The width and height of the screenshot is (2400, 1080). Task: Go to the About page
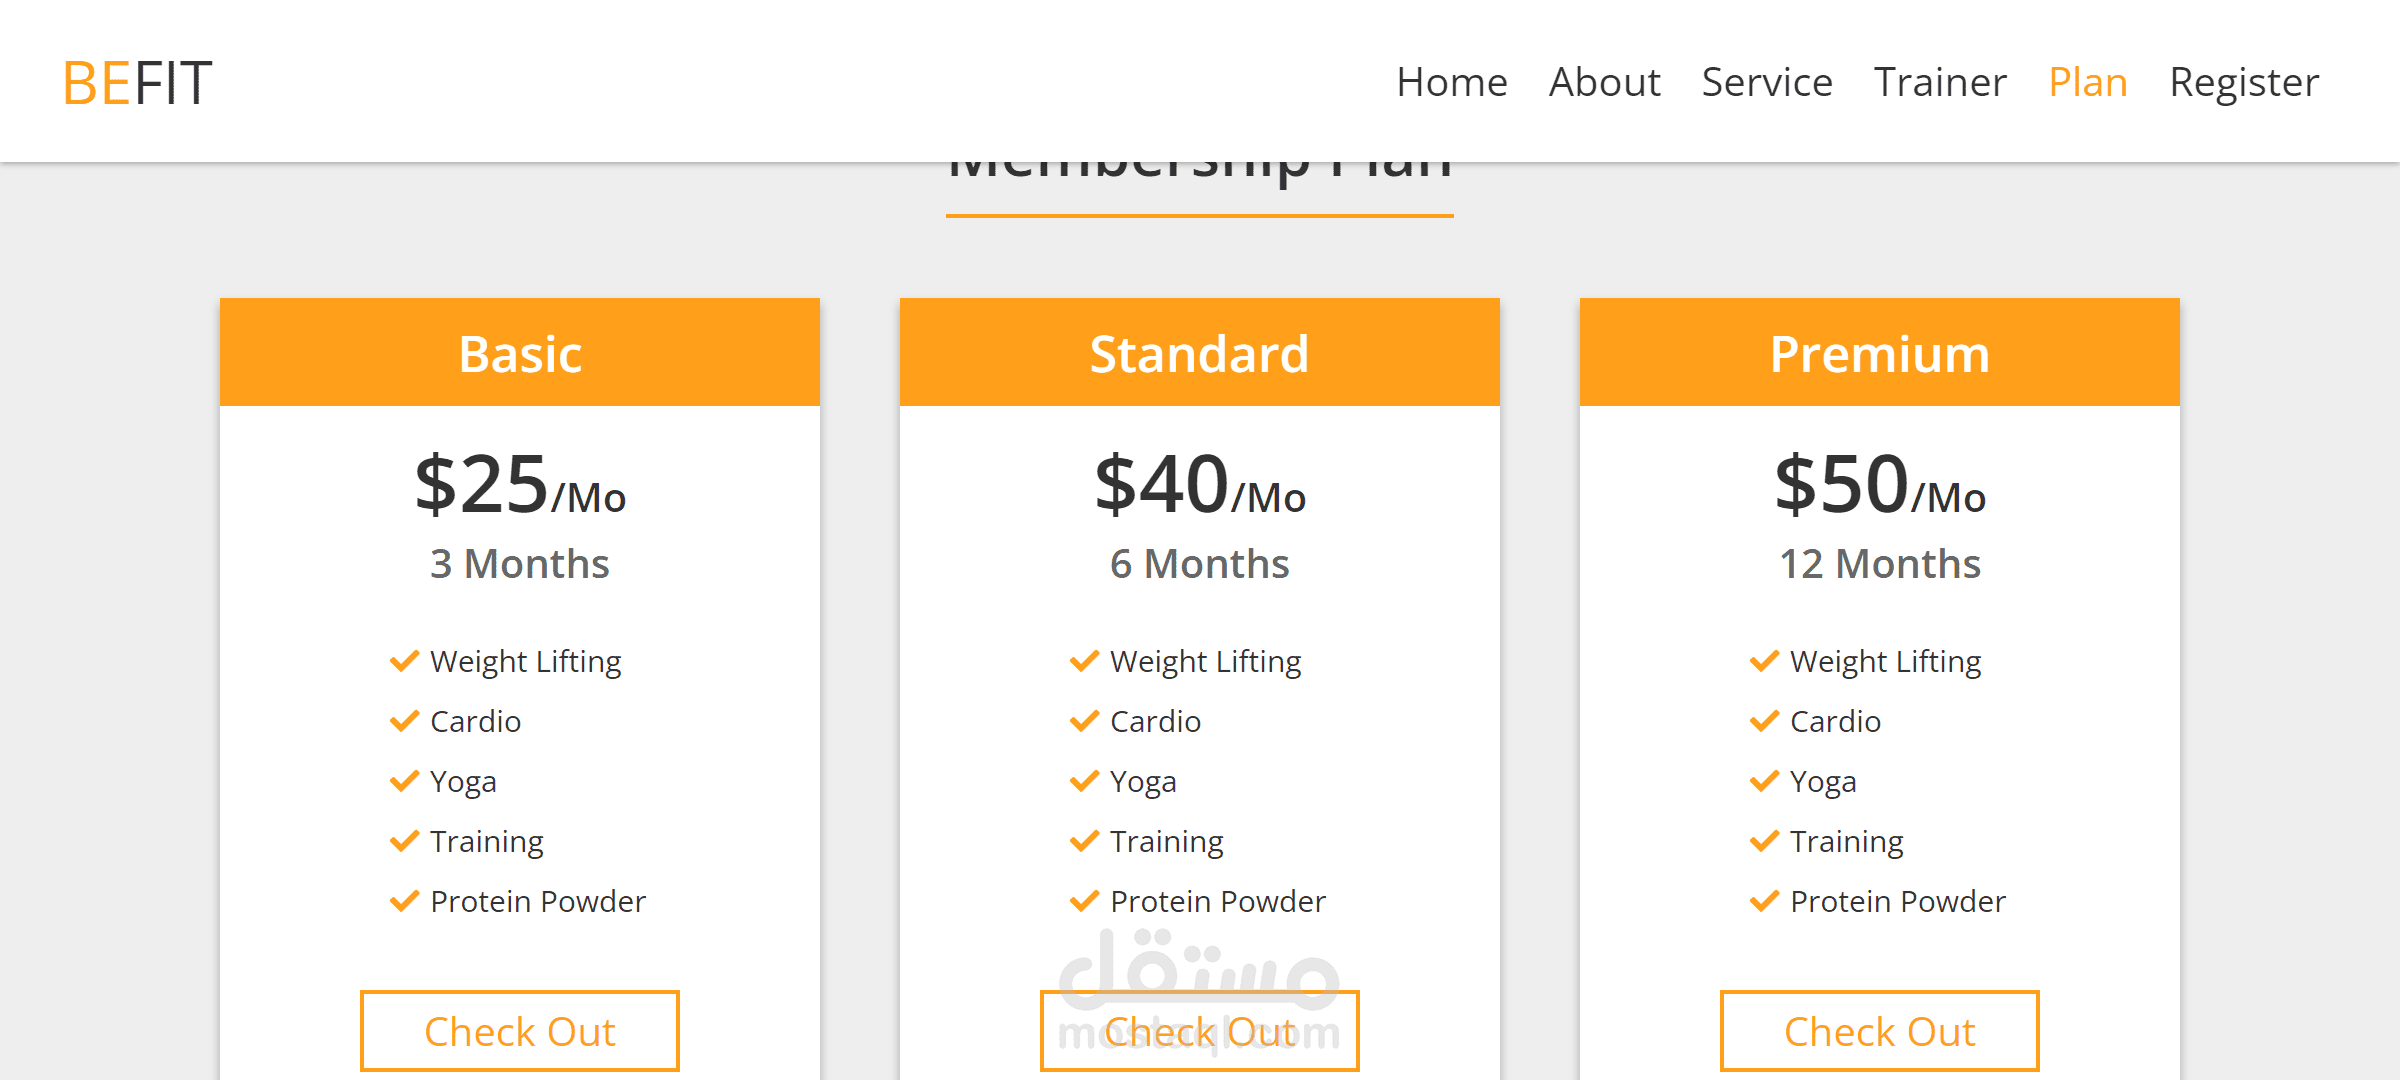pos(1604,82)
